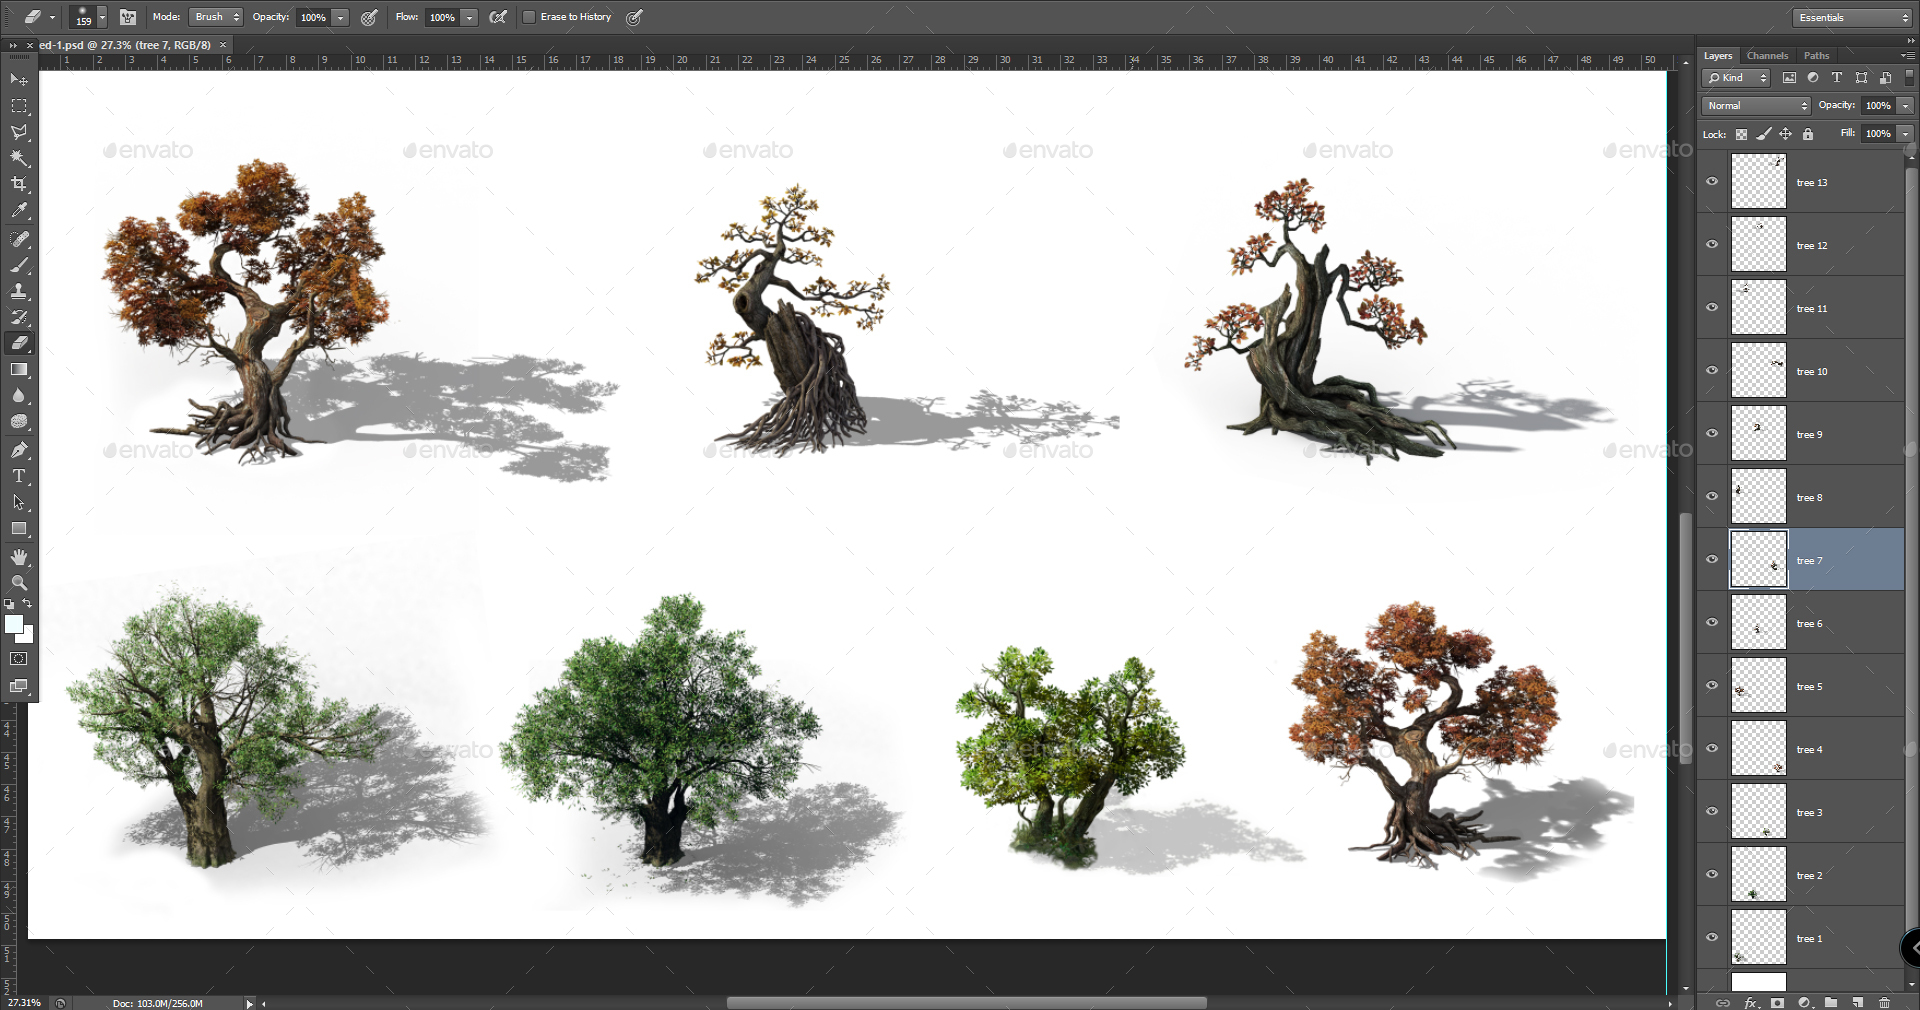Image resolution: width=1920 pixels, height=1010 pixels.
Task: Hide the tree 10 layer
Action: click(1712, 371)
